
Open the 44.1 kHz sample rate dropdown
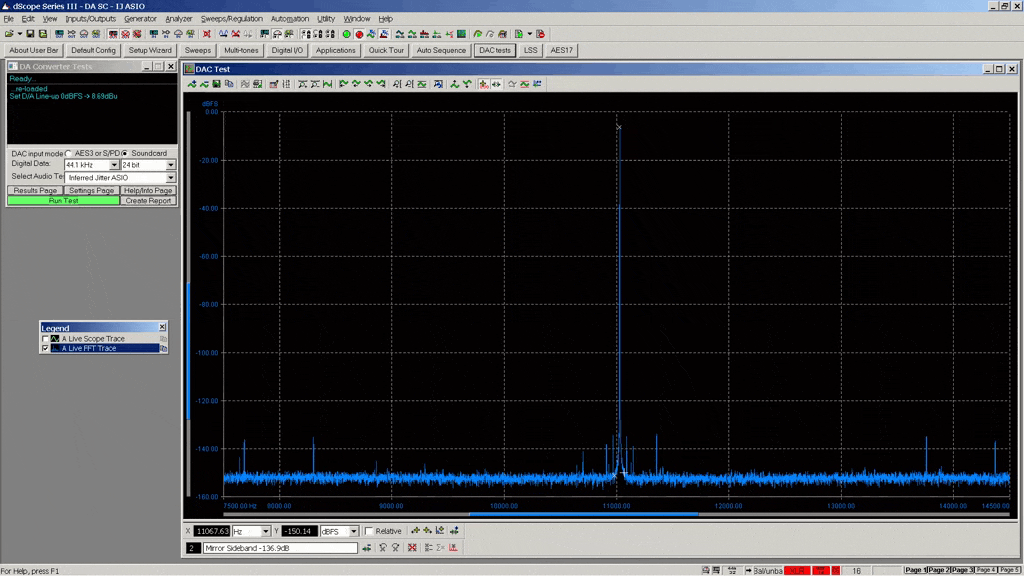click(x=114, y=165)
